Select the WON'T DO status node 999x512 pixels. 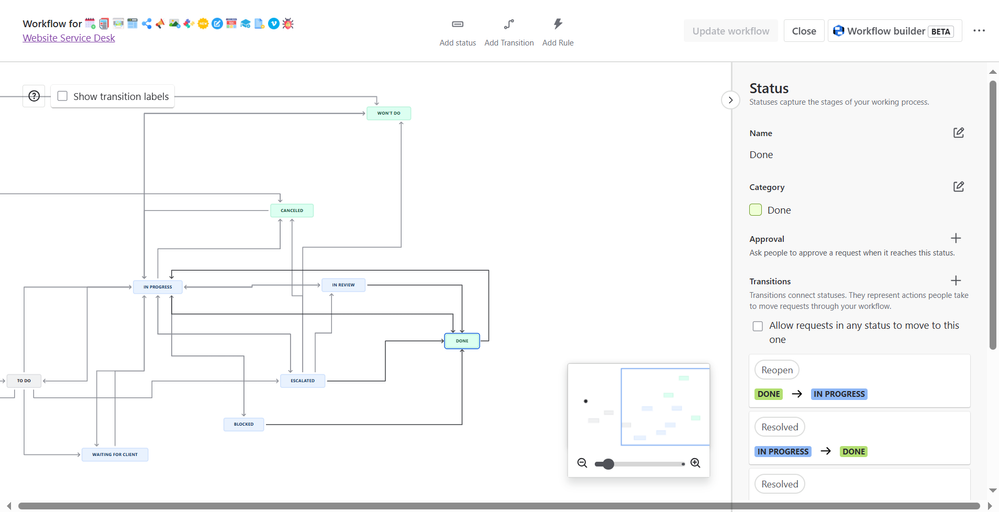click(389, 113)
